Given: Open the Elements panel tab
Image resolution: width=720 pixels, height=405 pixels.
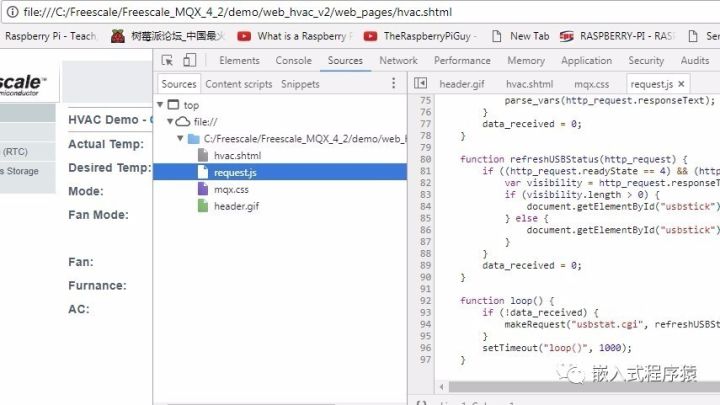Looking at the screenshot, I should click(239, 61).
